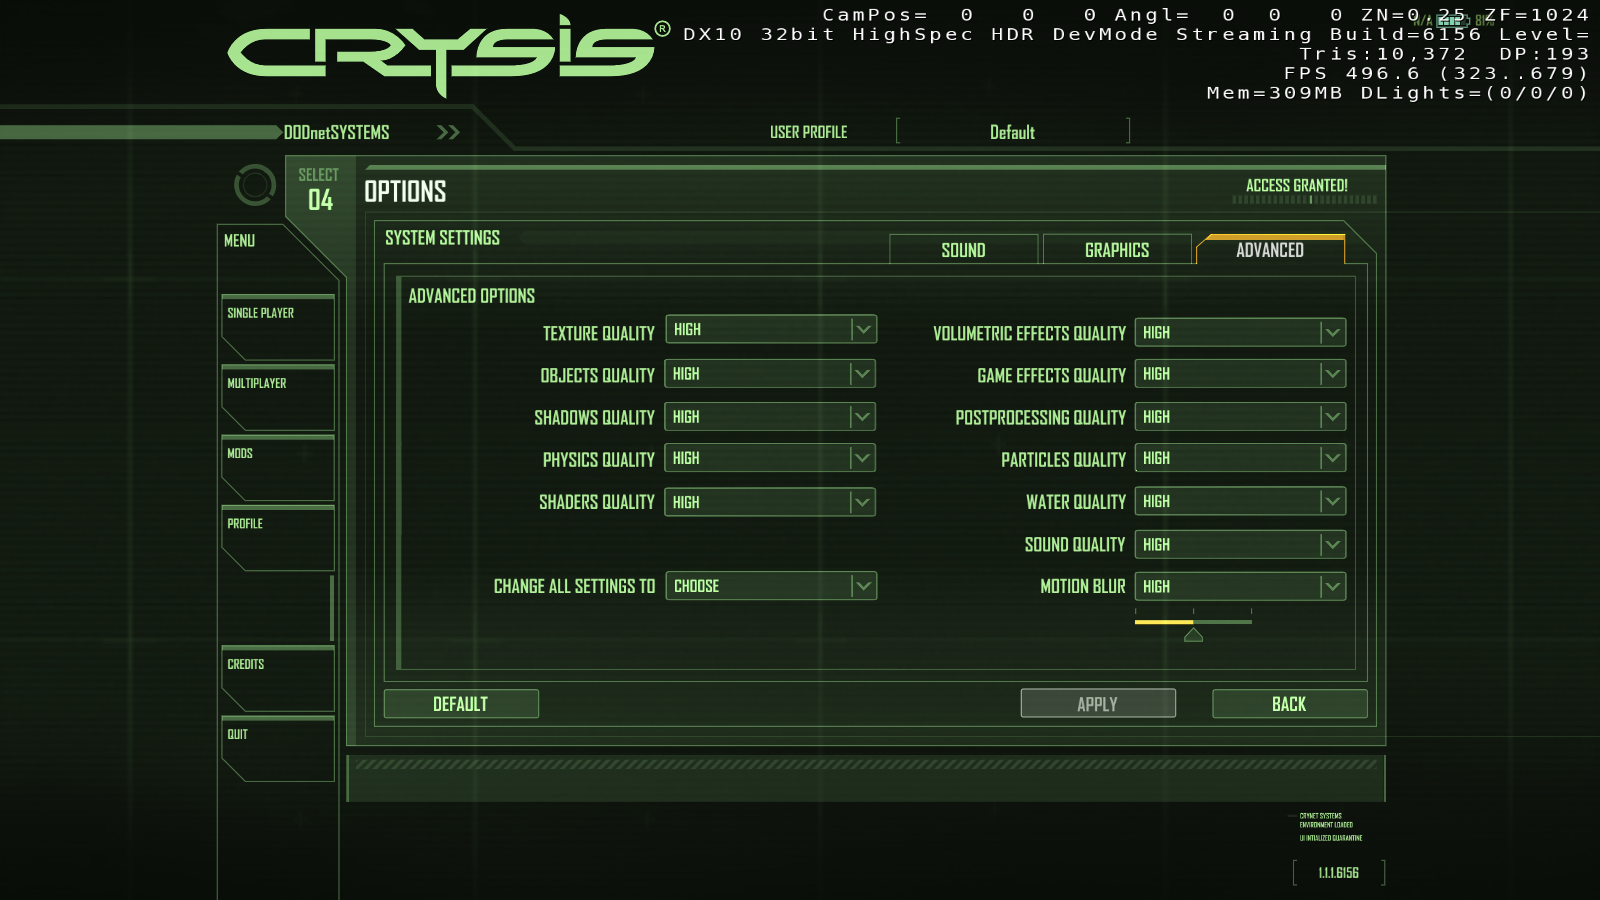Open the Credits menu
The image size is (1600, 900).
(278, 679)
